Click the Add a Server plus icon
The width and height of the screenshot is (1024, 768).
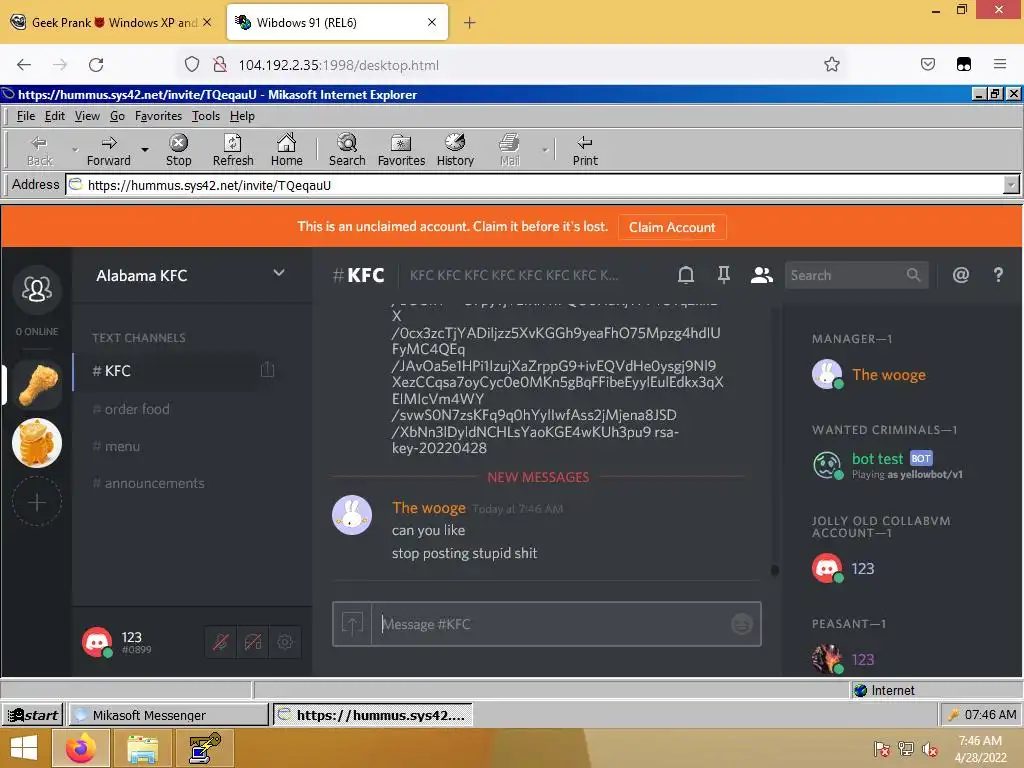37,502
